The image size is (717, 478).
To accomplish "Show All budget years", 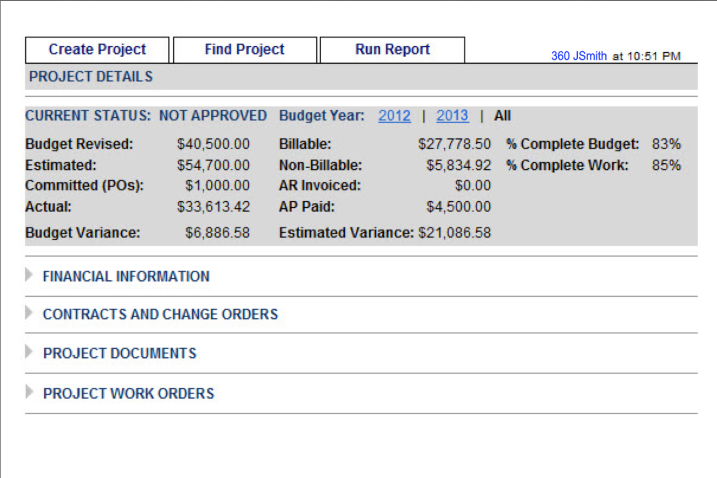I will (x=502, y=116).
